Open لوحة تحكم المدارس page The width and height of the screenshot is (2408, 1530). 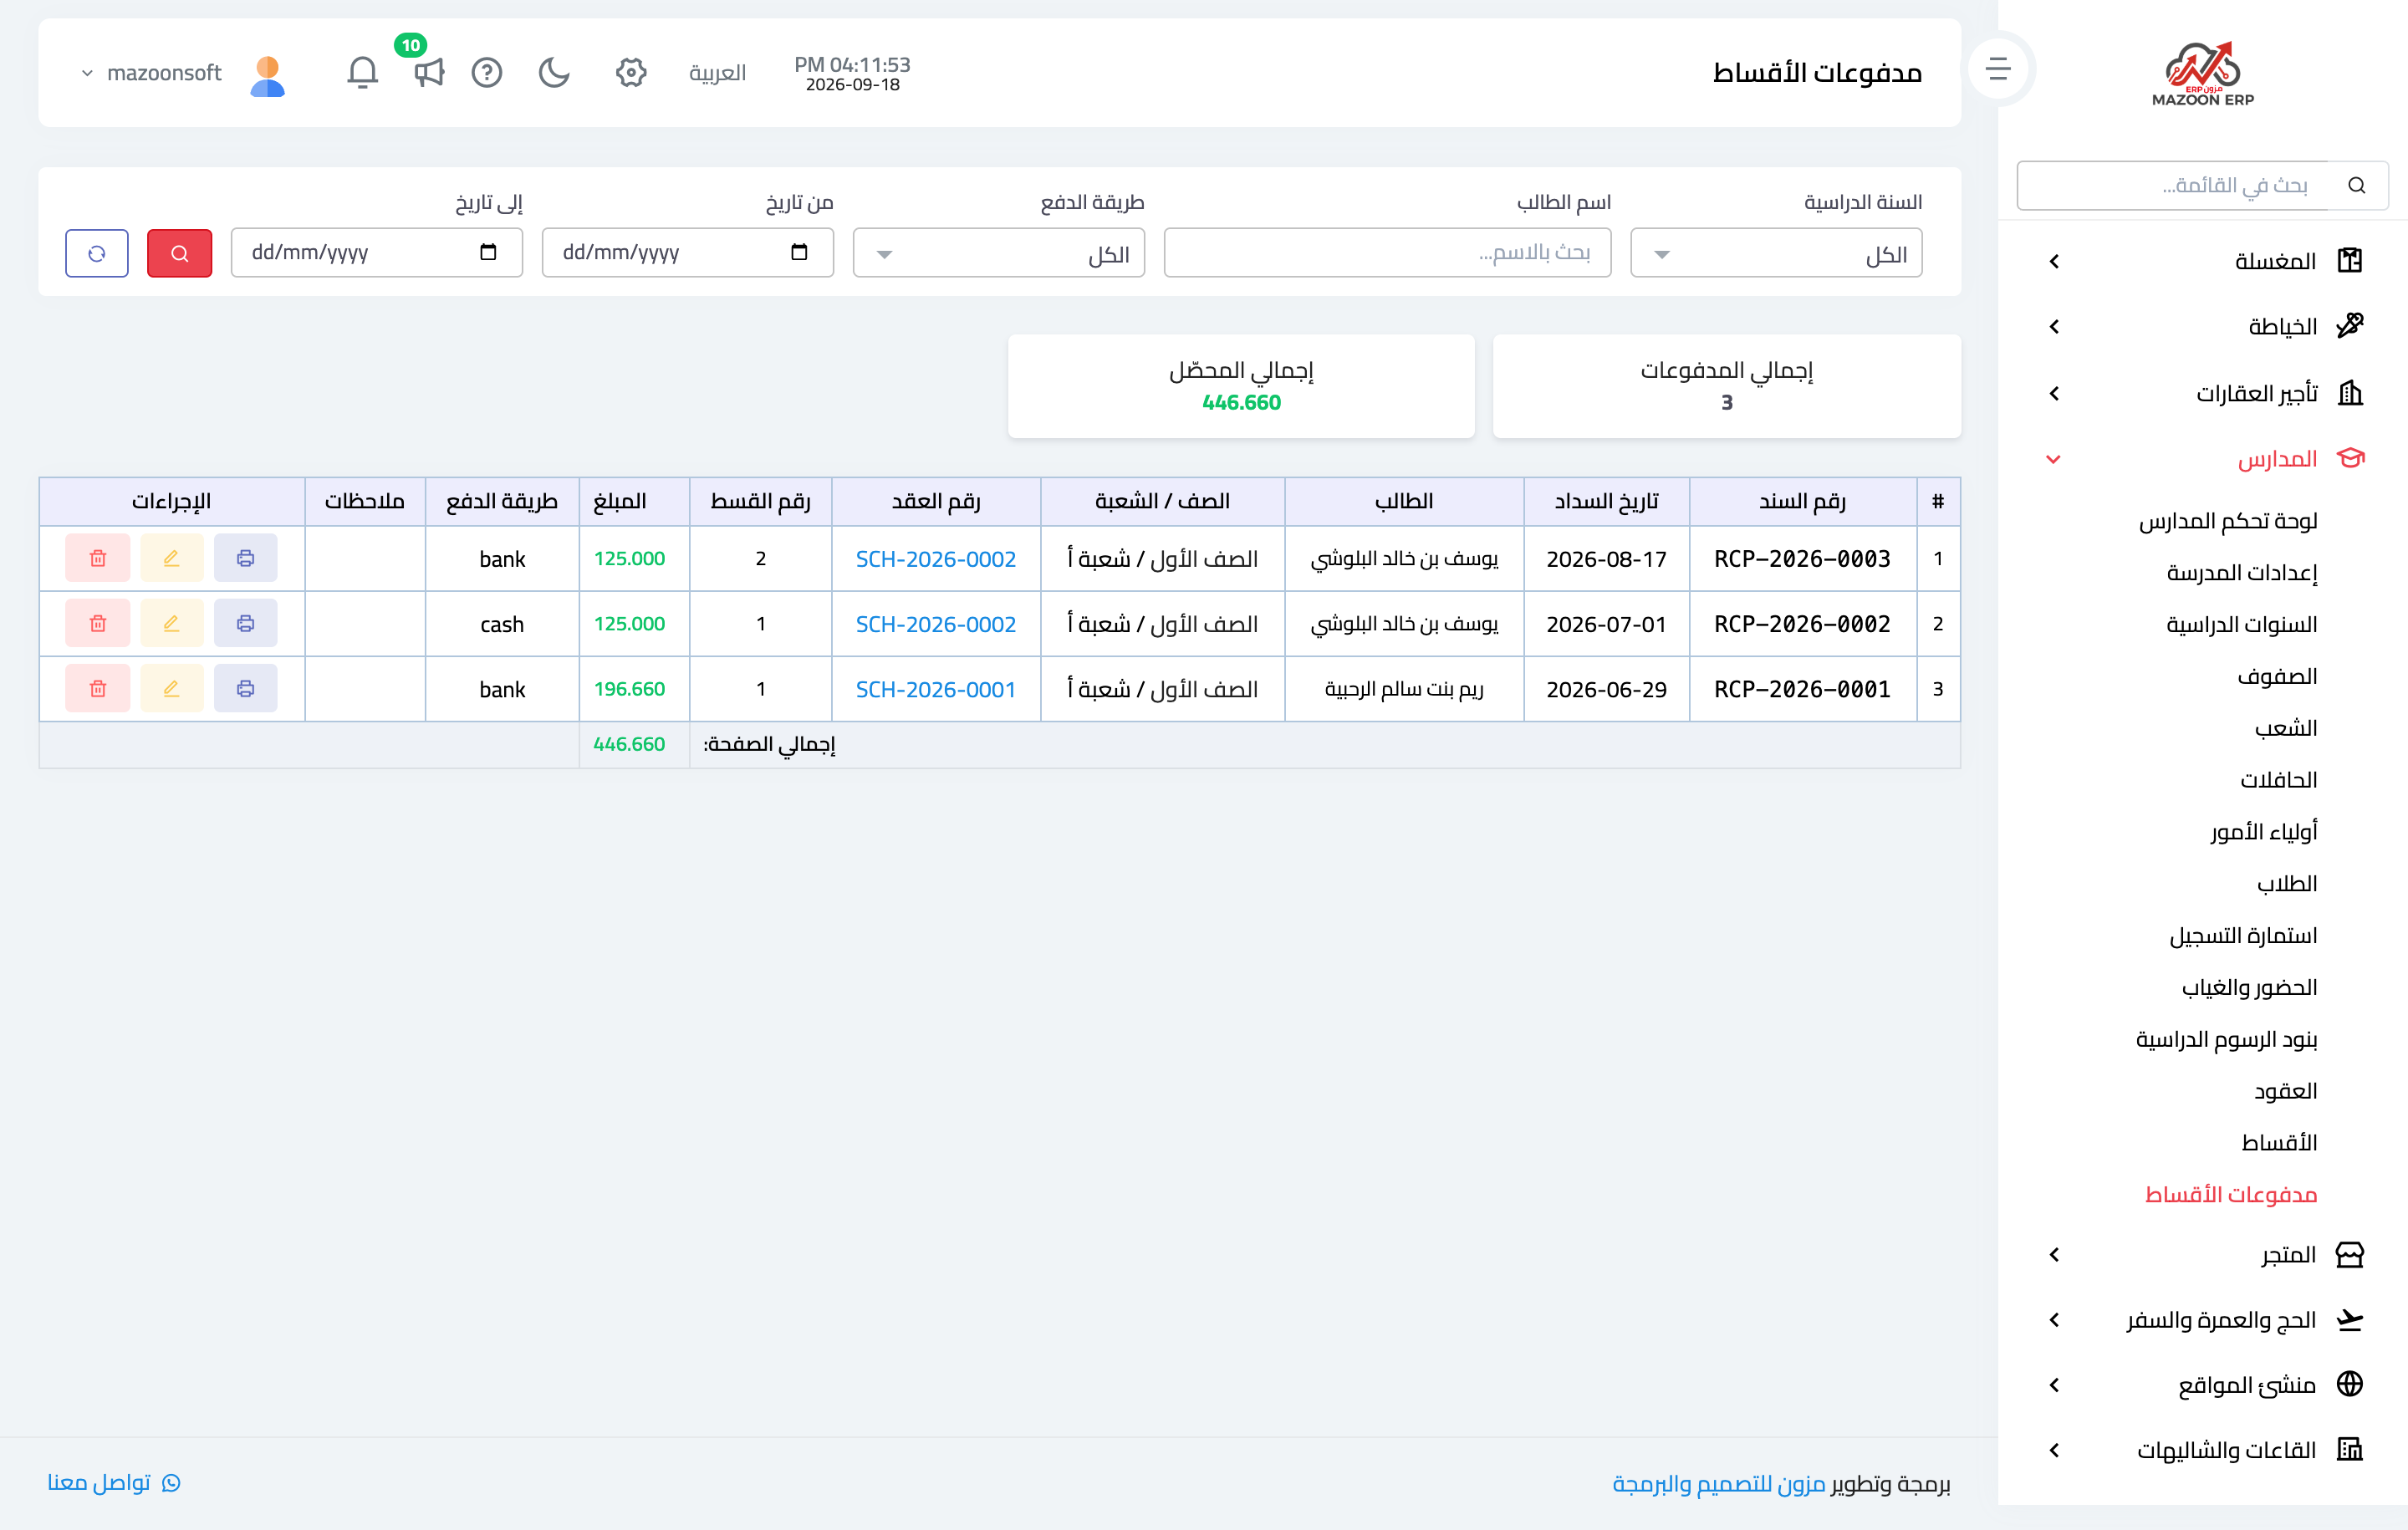pyautogui.click(x=2228, y=521)
